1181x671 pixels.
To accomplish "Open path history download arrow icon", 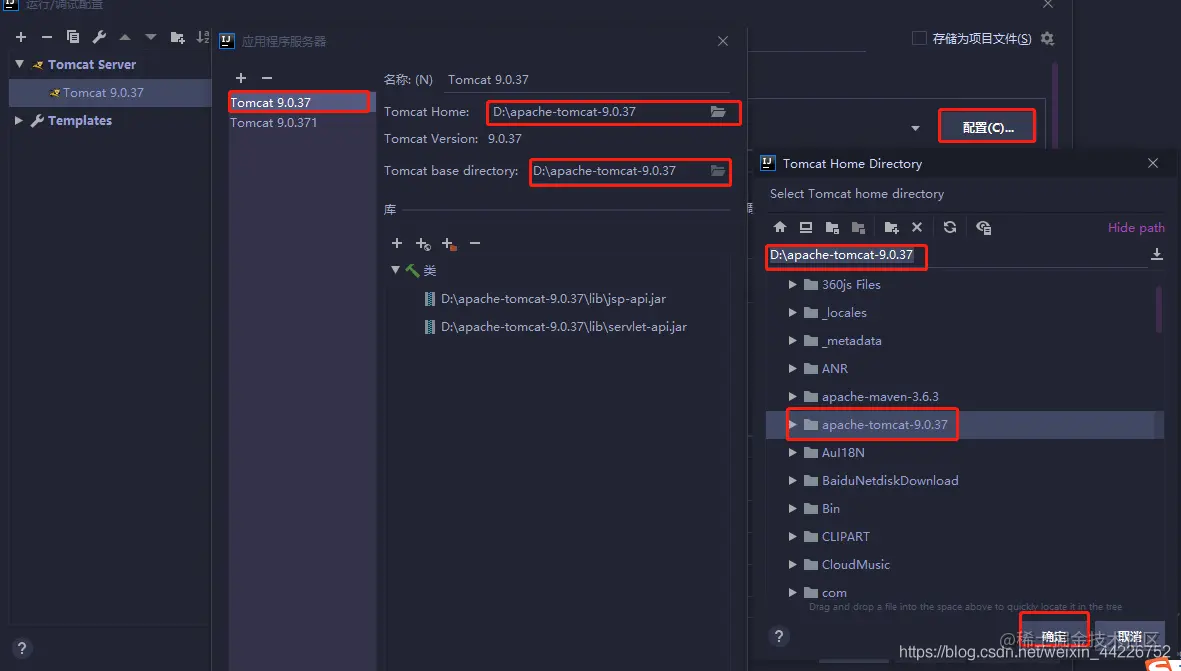I will point(1157,255).
